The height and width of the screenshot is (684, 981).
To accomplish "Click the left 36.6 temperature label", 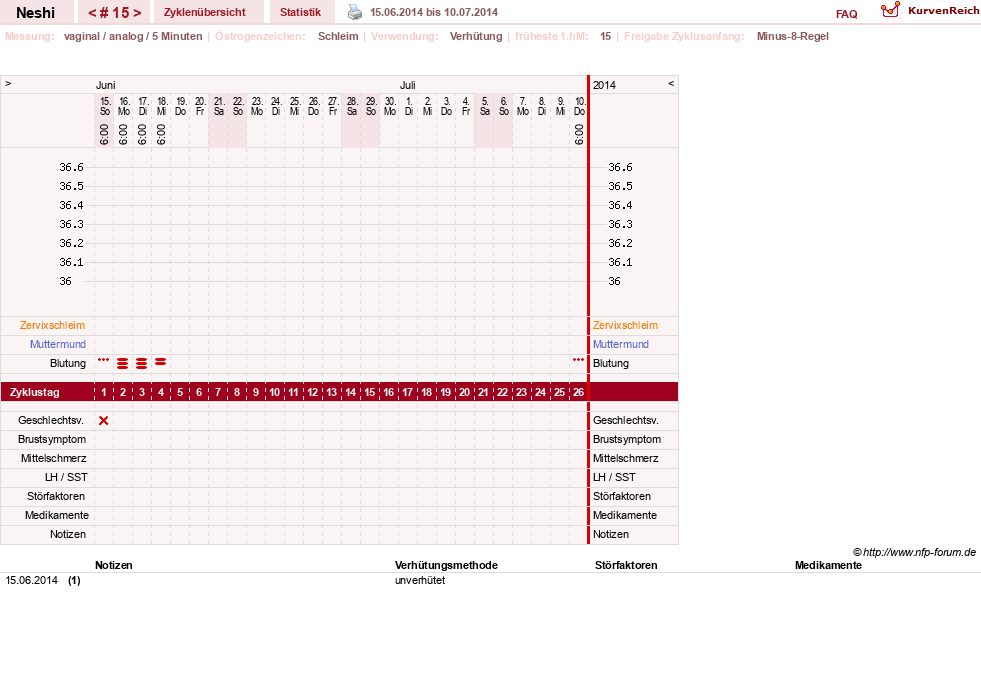I will pyautogui.click(x=71, y=167).
